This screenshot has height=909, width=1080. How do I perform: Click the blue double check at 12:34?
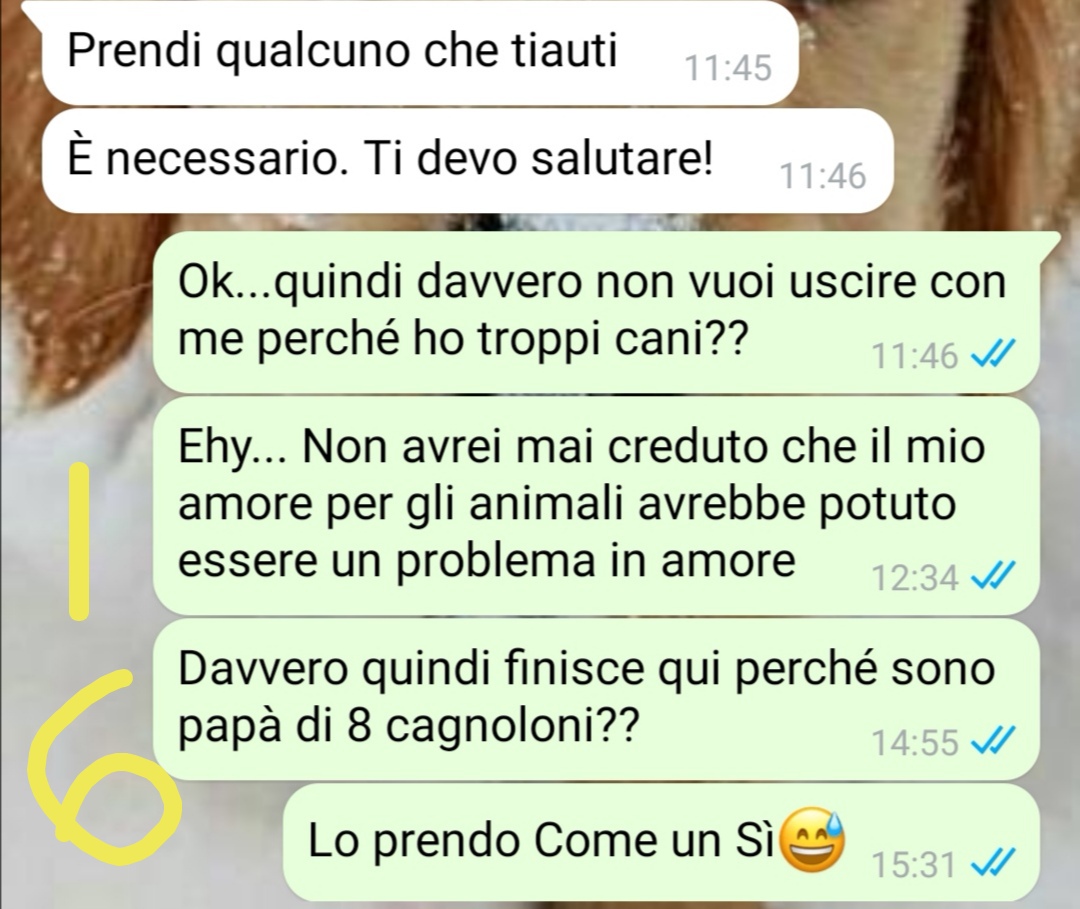(x=993, y=576)
